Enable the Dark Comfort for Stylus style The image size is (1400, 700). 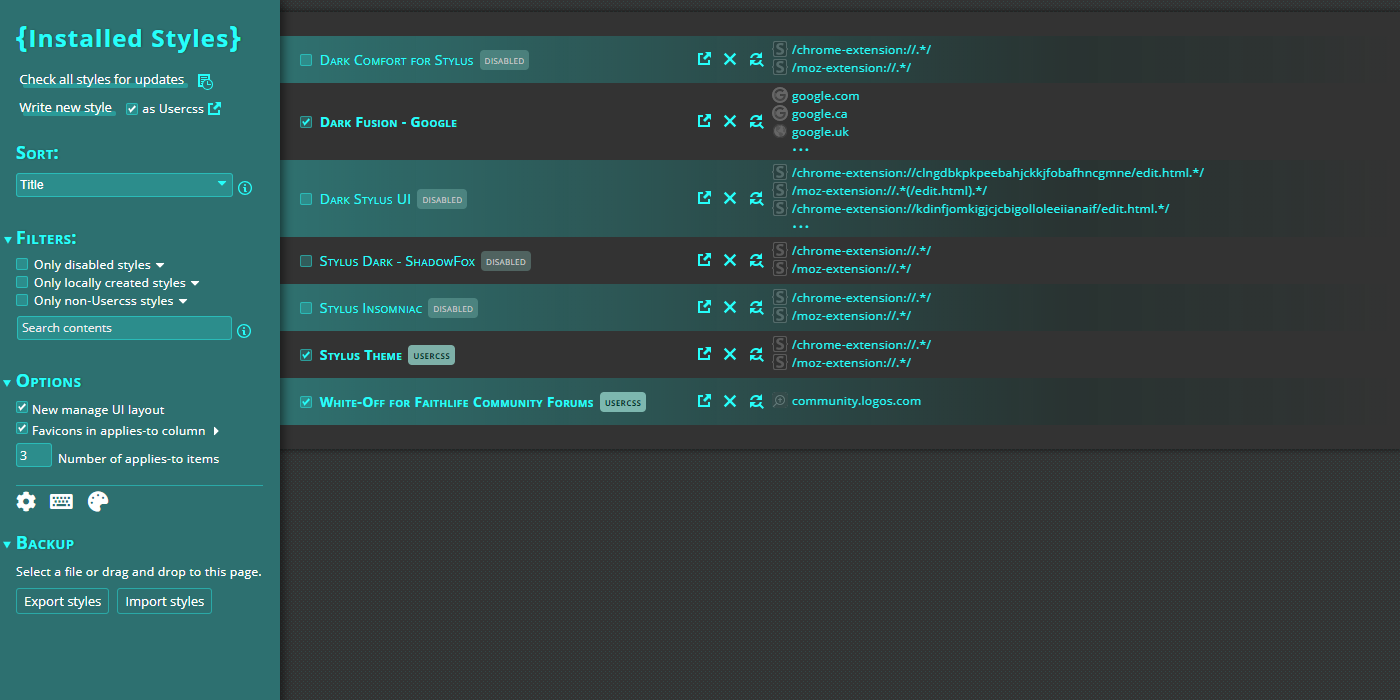(x=306, y=59)
